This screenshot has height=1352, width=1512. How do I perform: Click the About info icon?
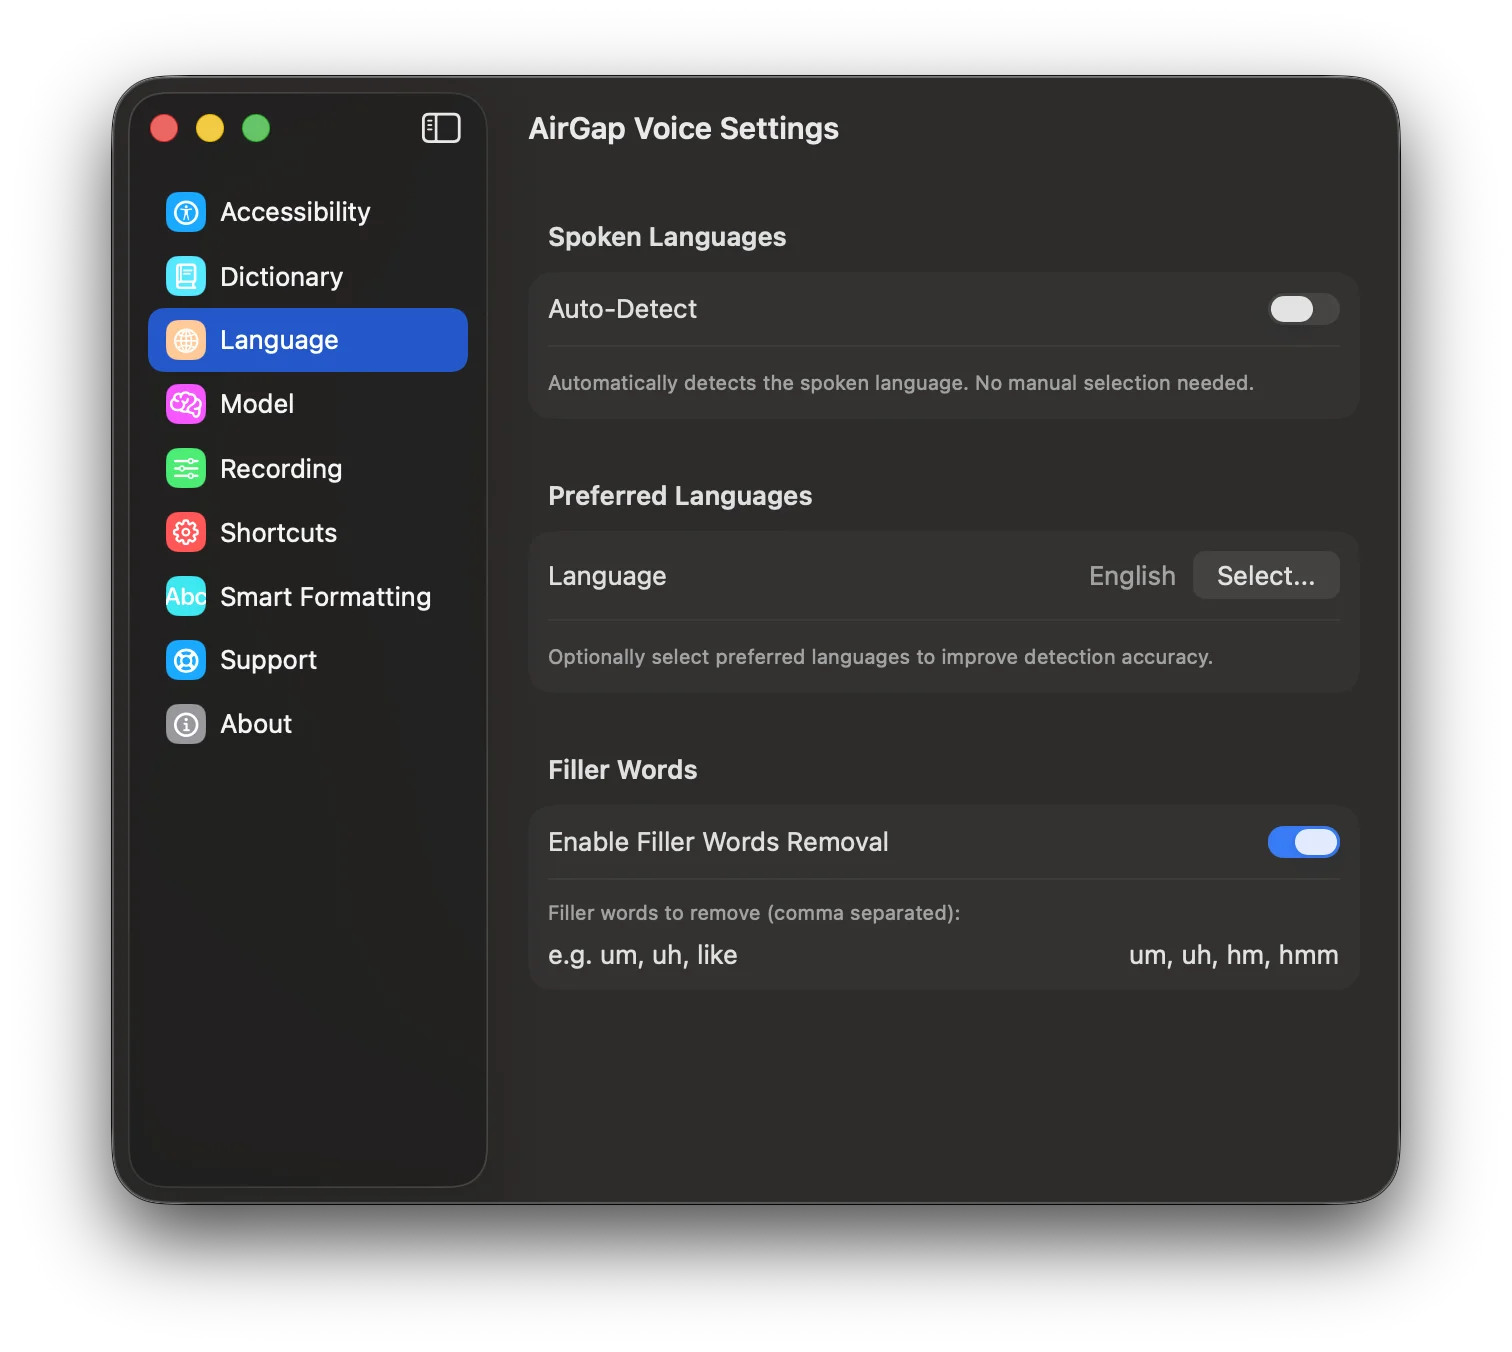186,724
